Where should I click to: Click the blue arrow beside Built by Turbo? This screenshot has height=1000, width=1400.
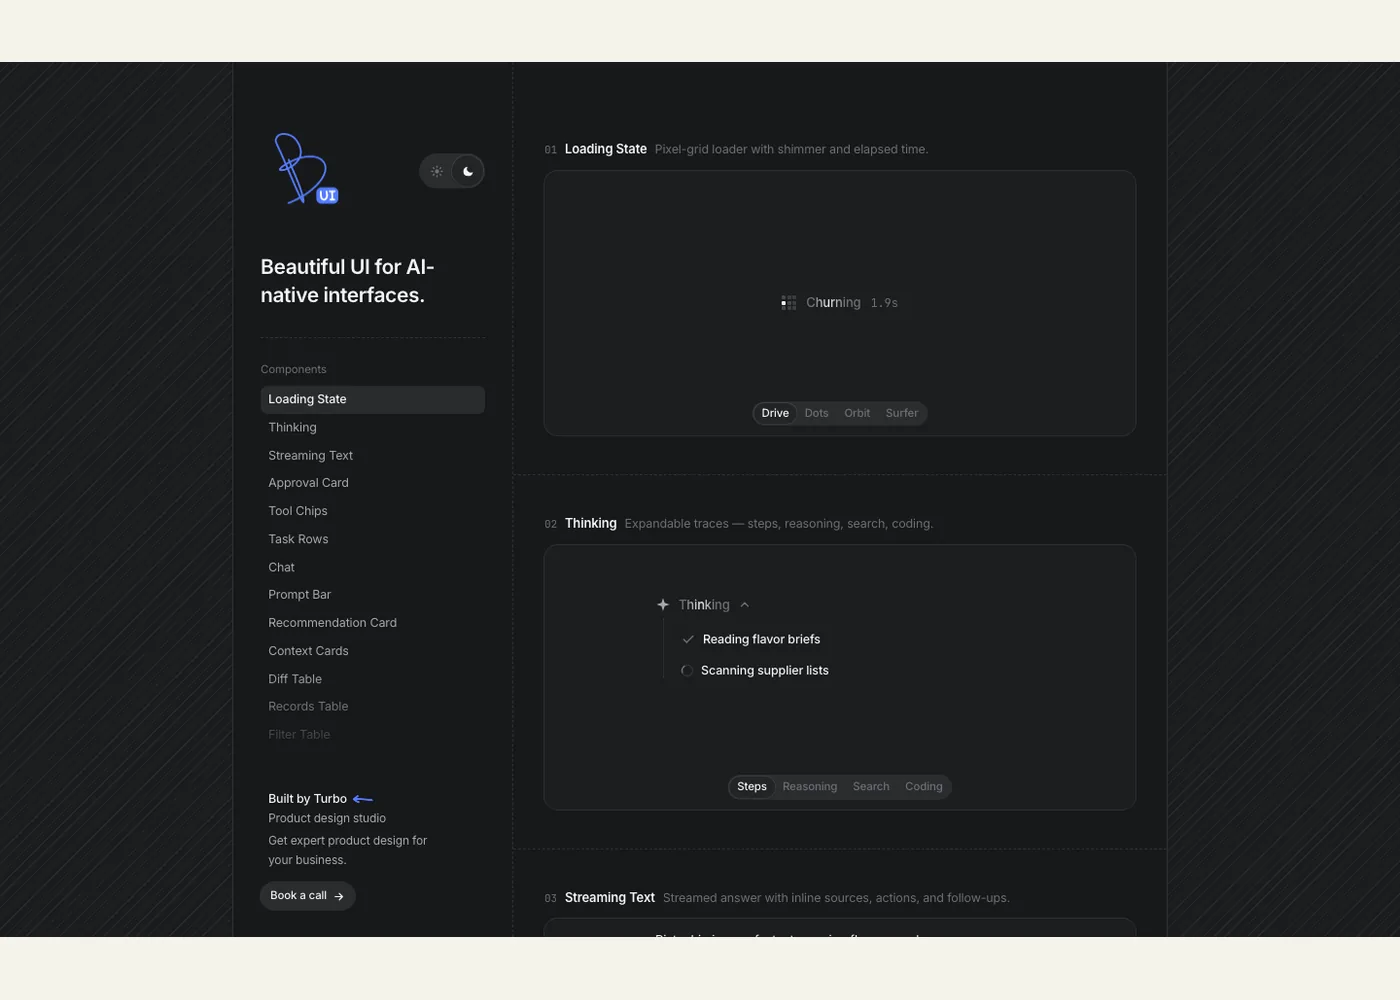click(x=363, y=799)
